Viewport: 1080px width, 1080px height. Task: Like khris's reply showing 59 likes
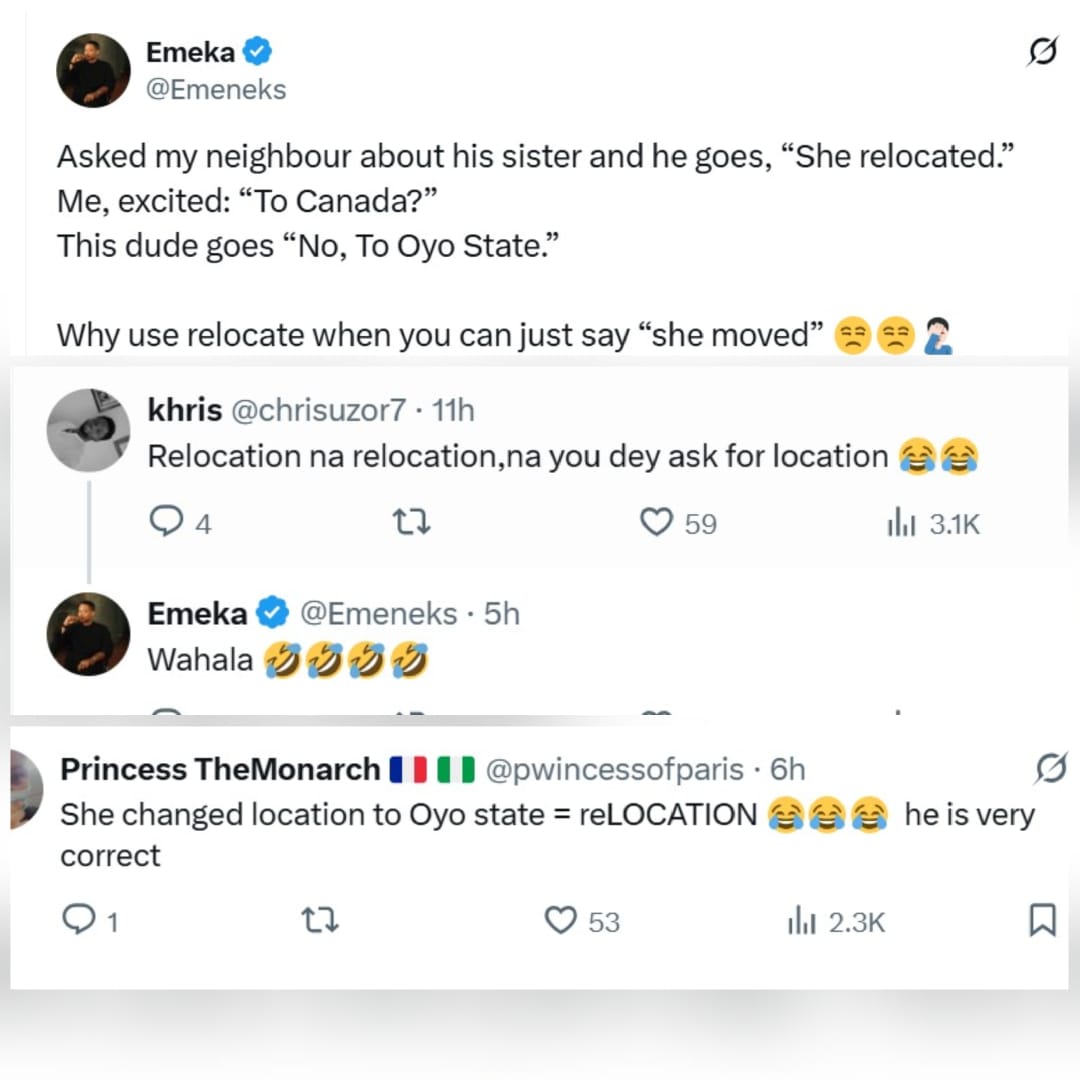point(656,521)
